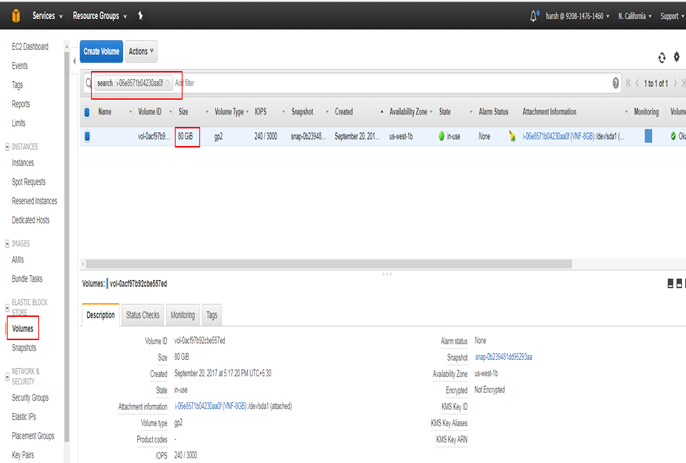Image resolution: width=686 pixels, height=463 pixels.
Task: Open the Resource Groups dropdown
Action: coord(100,16)
